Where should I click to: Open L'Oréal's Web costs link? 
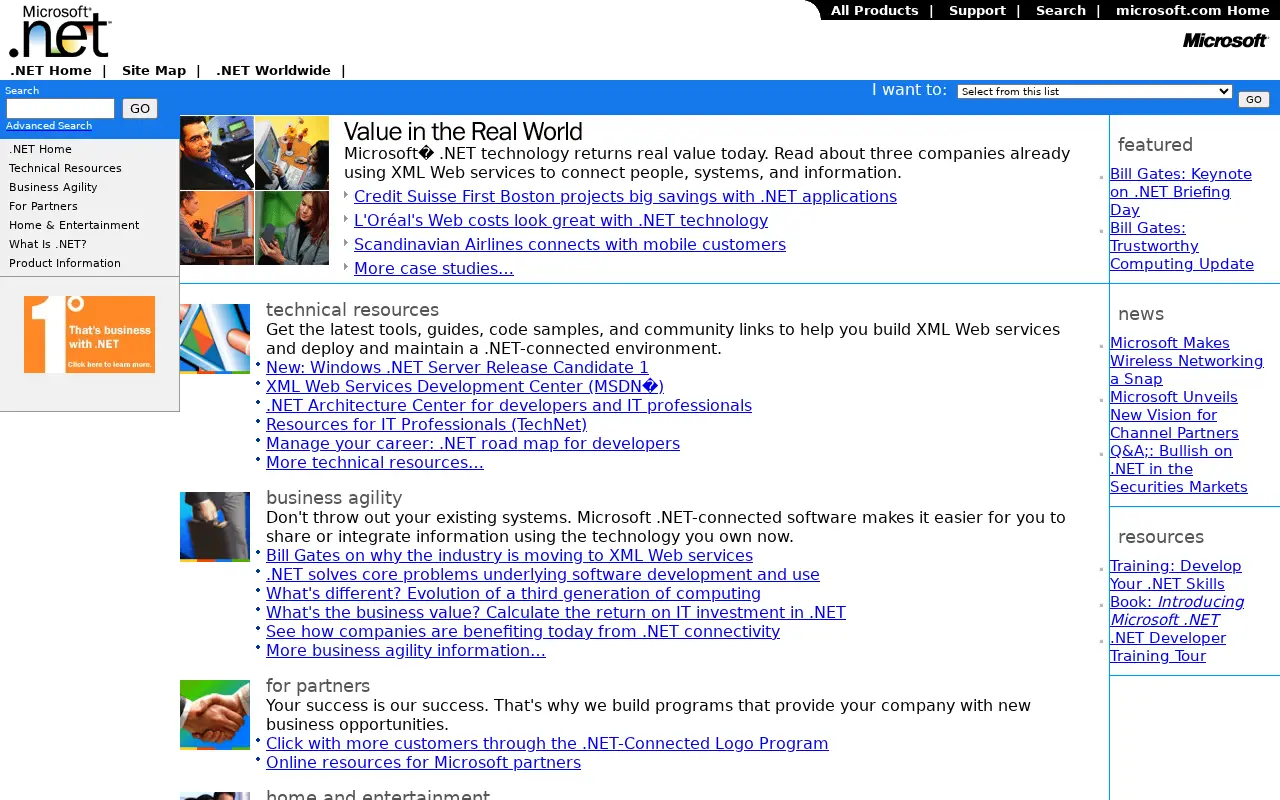coord(561,220)
